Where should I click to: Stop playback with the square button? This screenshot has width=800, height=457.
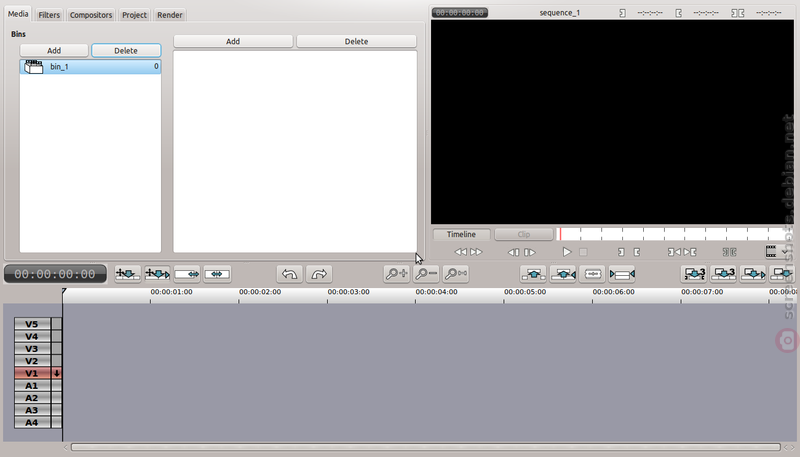tap(583, 252)
